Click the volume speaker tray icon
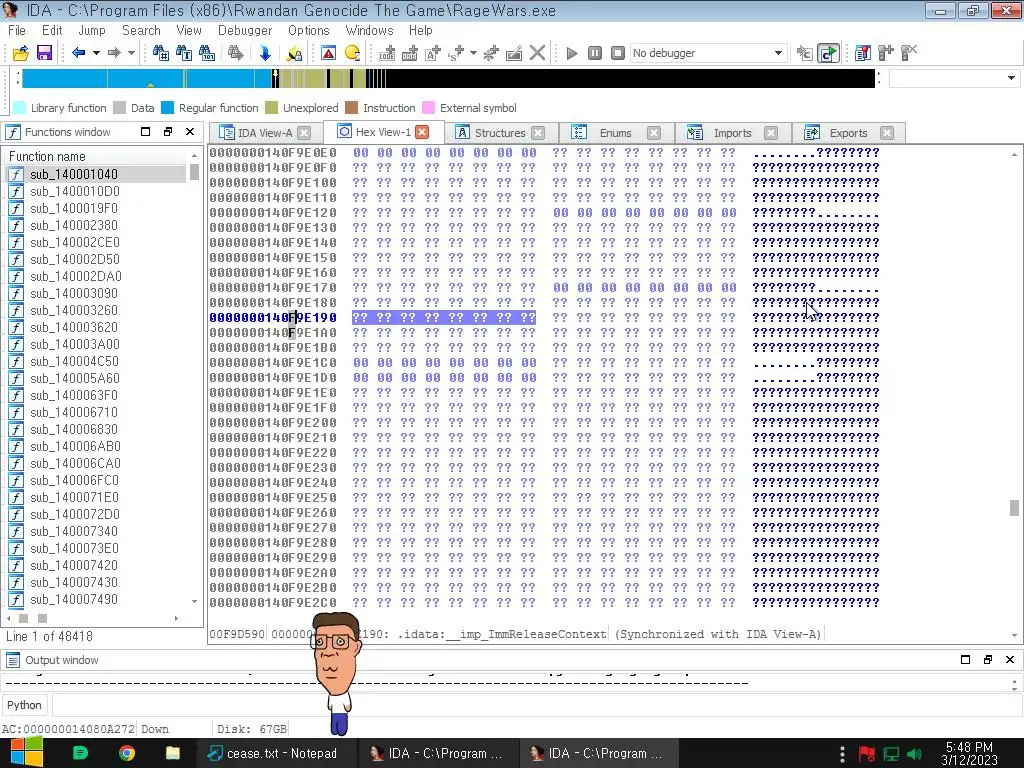The height and width of the screenshot is (768, 1024). coord(914,754)
